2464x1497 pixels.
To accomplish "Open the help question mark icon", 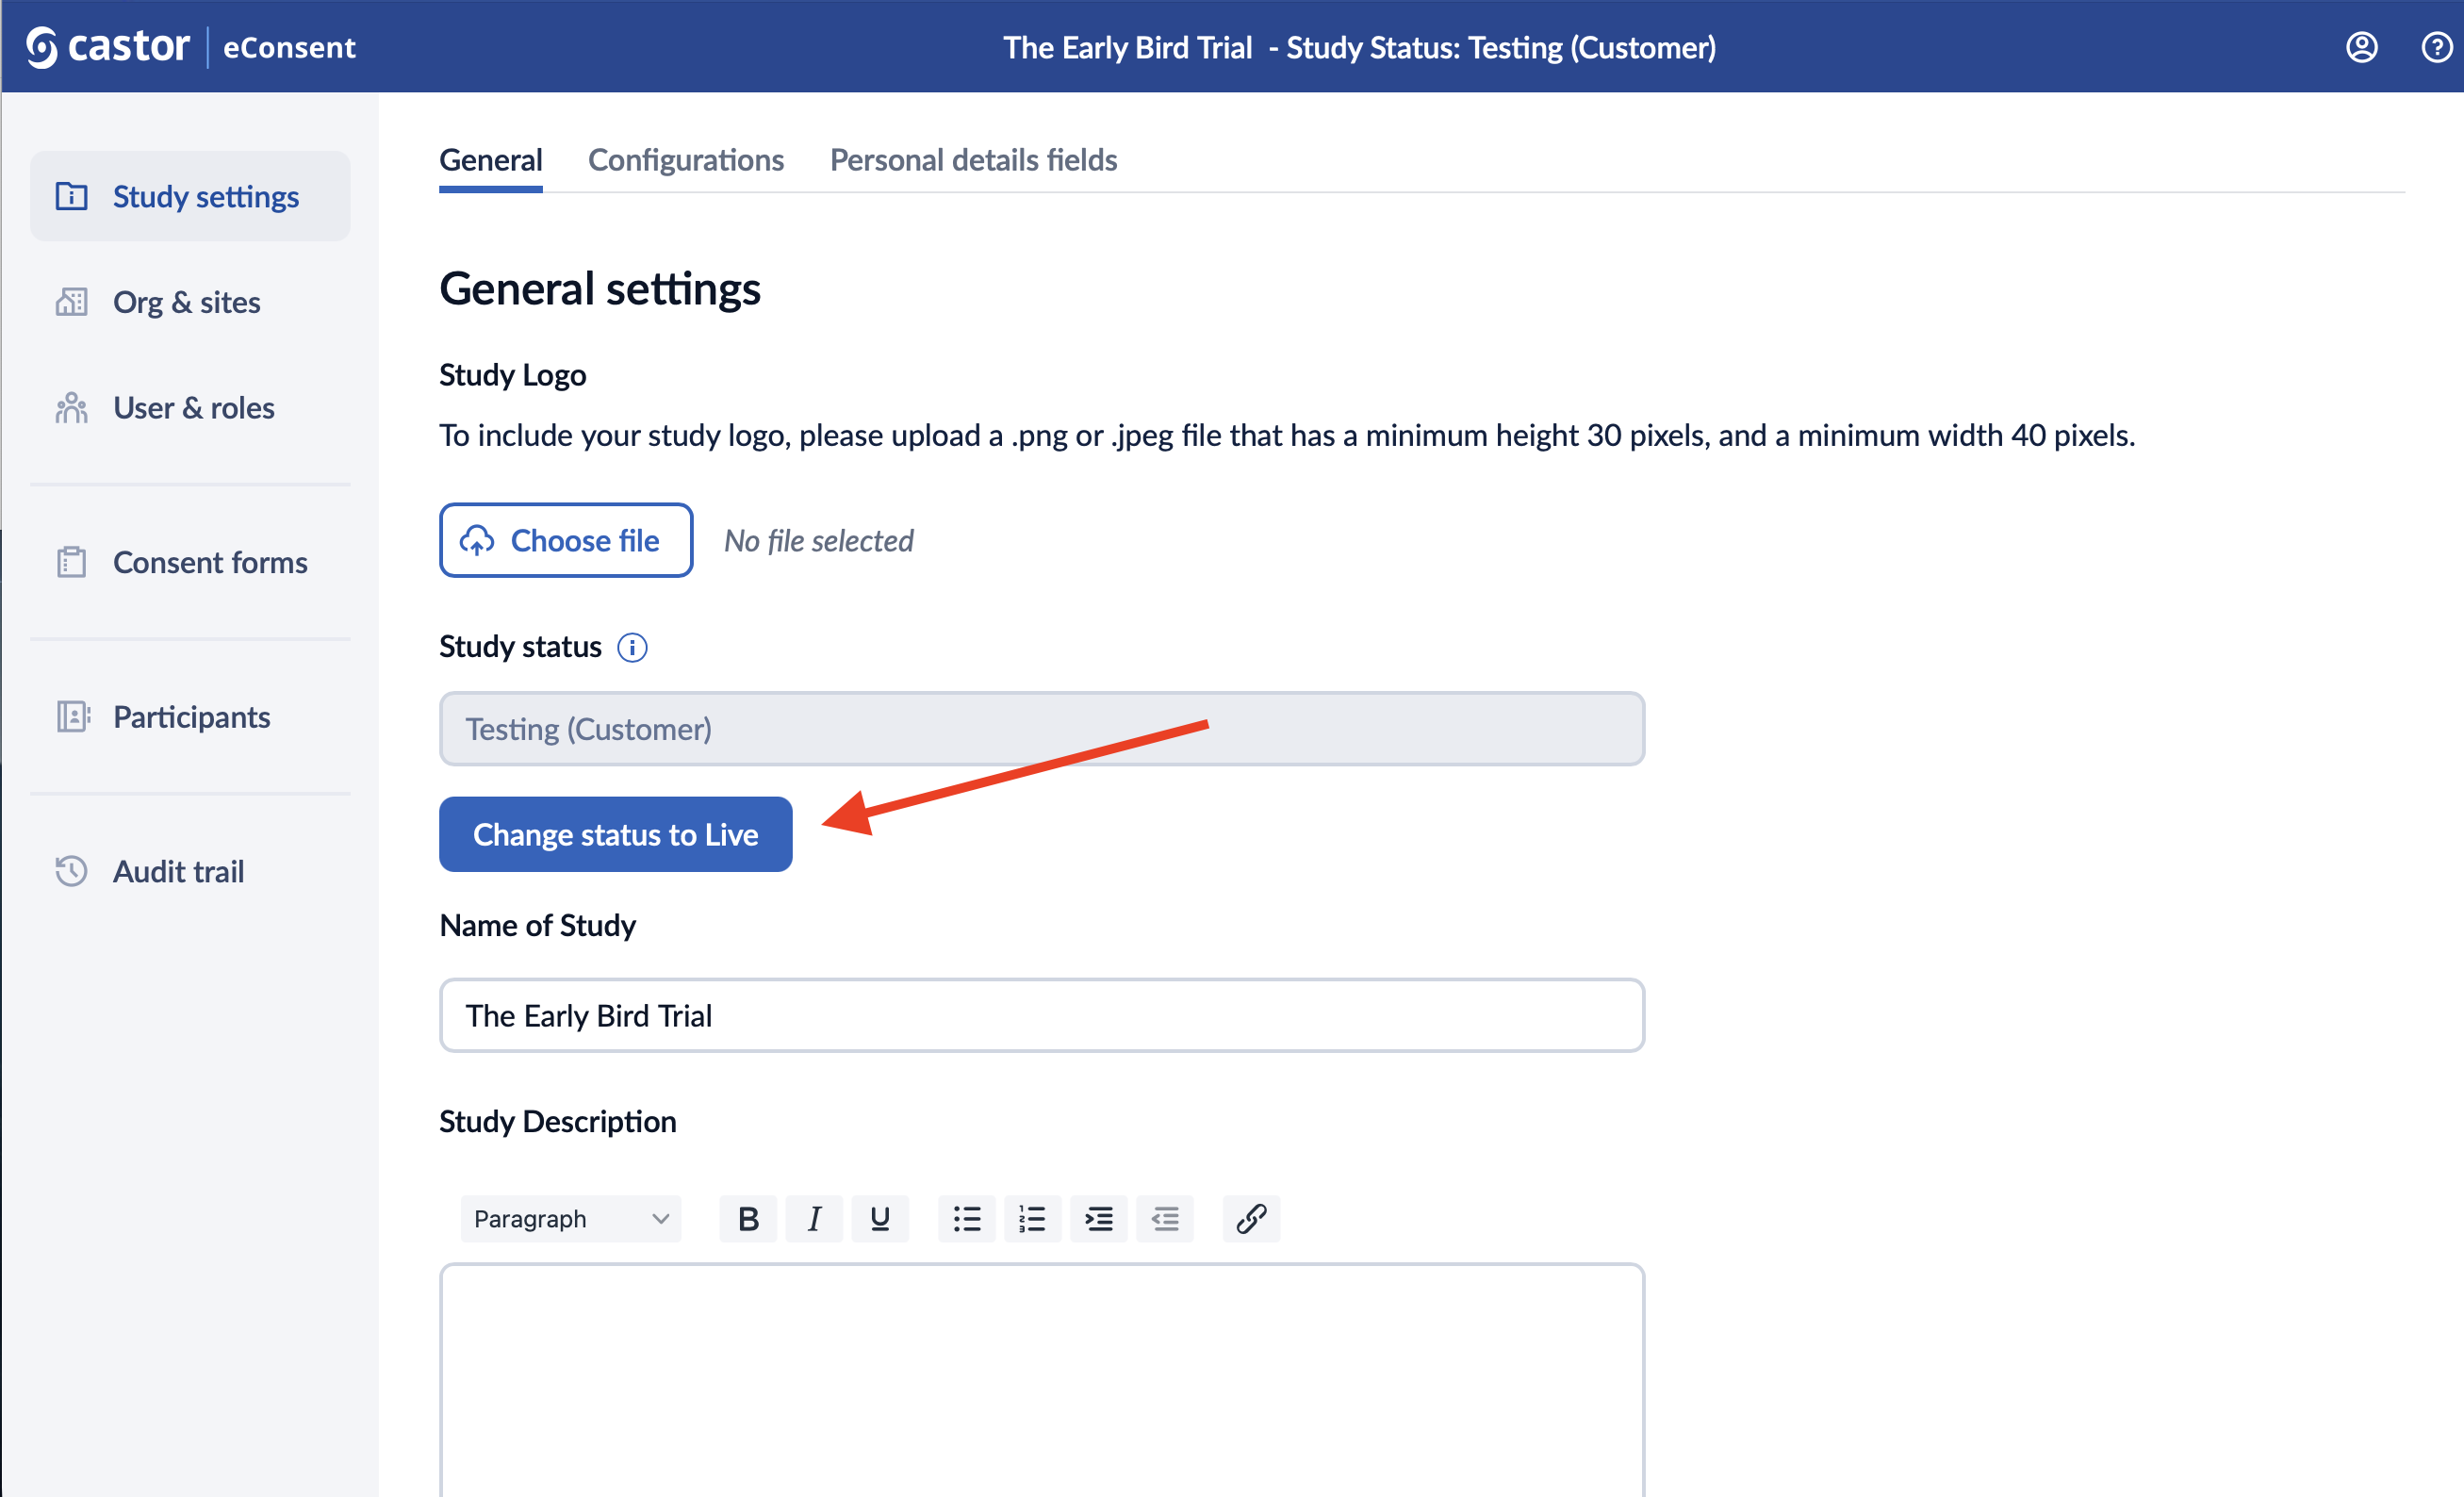I will point(2436,47).
